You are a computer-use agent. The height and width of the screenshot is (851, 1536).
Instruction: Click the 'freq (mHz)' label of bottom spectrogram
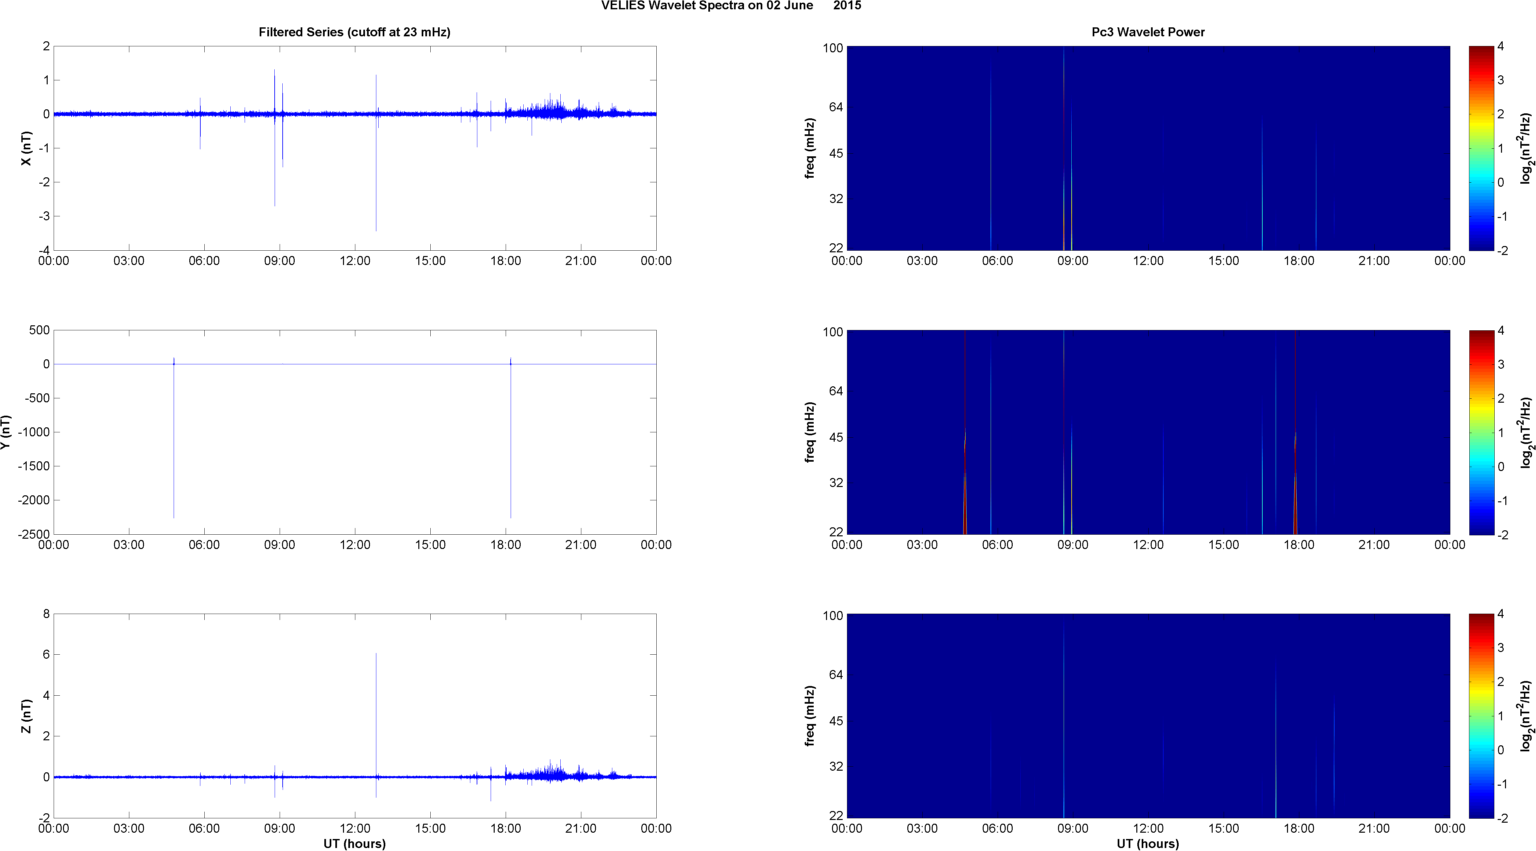coord(810,716)
